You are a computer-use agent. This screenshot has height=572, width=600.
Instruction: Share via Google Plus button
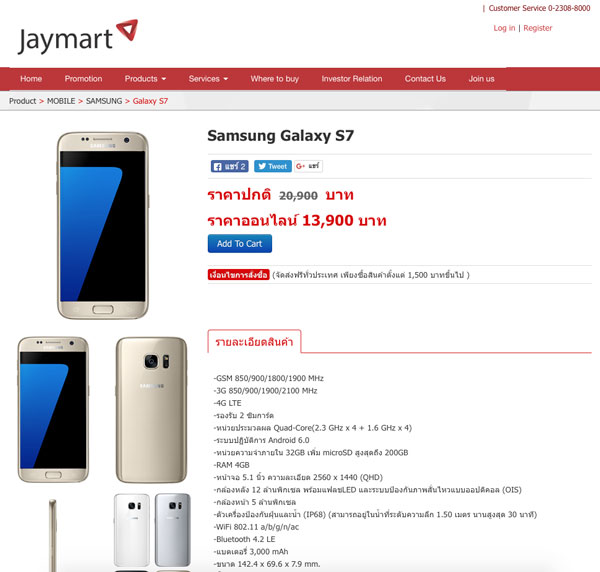pos(308,166)
